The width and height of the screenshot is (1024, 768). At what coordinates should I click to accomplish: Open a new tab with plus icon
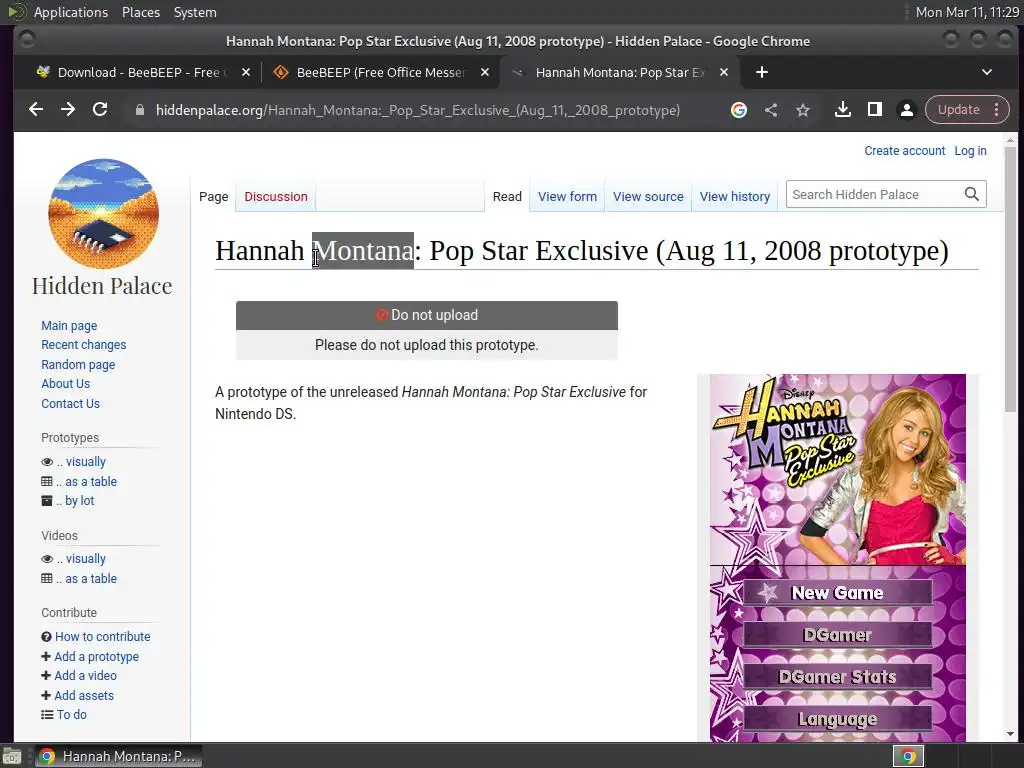[761, 72]
